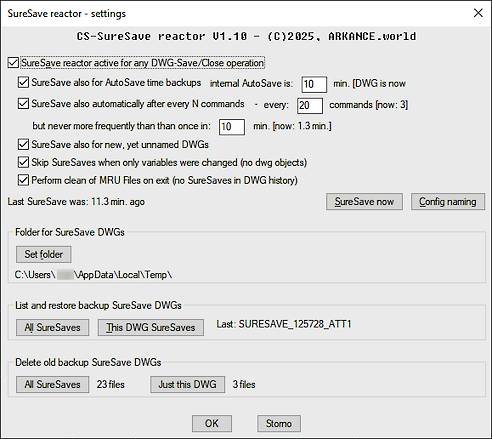Cancel dialog with Storno button
492x439 pixels.
click(279, 423)
